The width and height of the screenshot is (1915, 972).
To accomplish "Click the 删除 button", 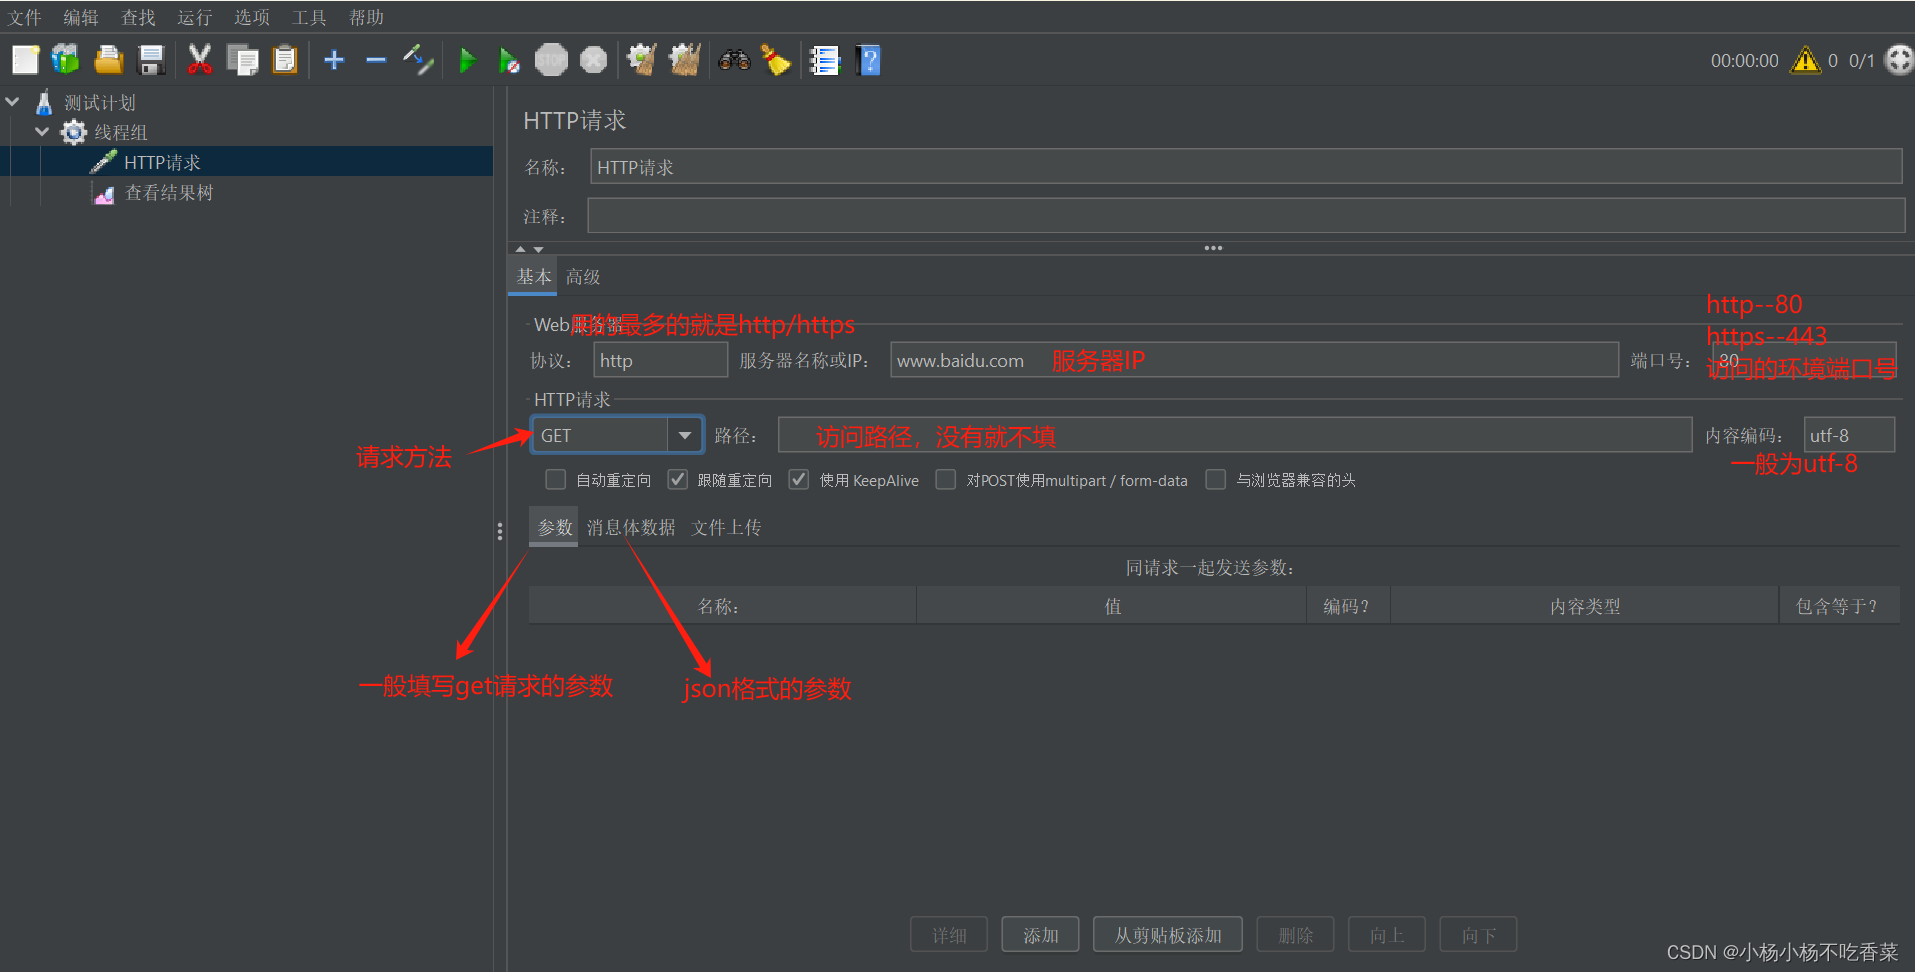I will pyautogui.click(x=1295, y=935).
